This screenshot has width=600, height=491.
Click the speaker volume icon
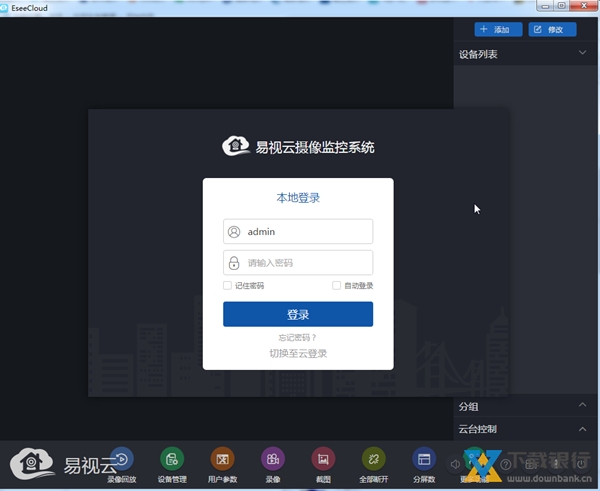point(455,464)
